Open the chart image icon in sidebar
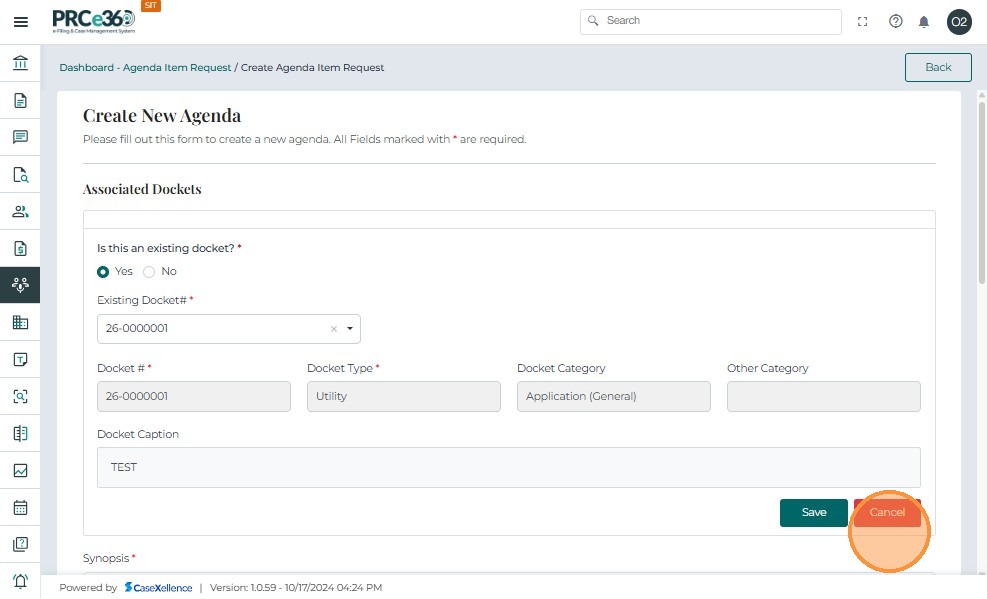This screenshot has height=599, width=987. 20,470
